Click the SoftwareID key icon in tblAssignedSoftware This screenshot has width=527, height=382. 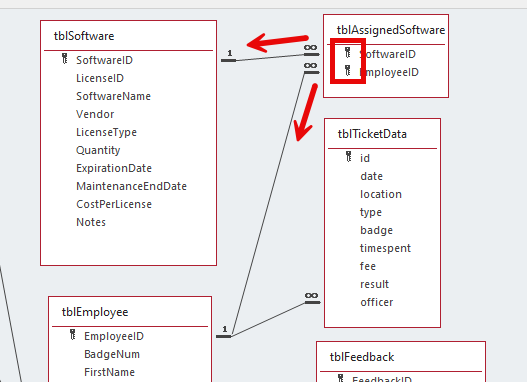click(x=348, y=52)
